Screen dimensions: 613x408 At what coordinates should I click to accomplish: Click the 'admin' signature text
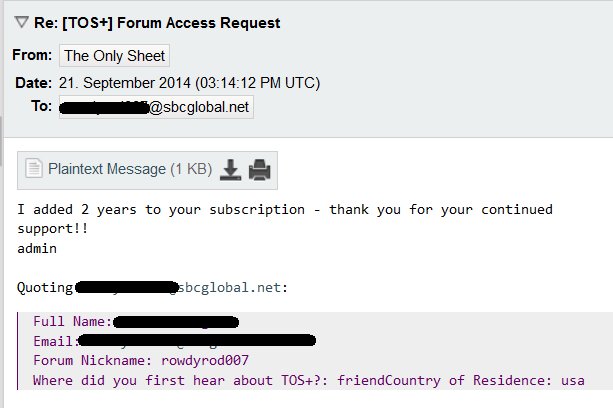(37, 249)
